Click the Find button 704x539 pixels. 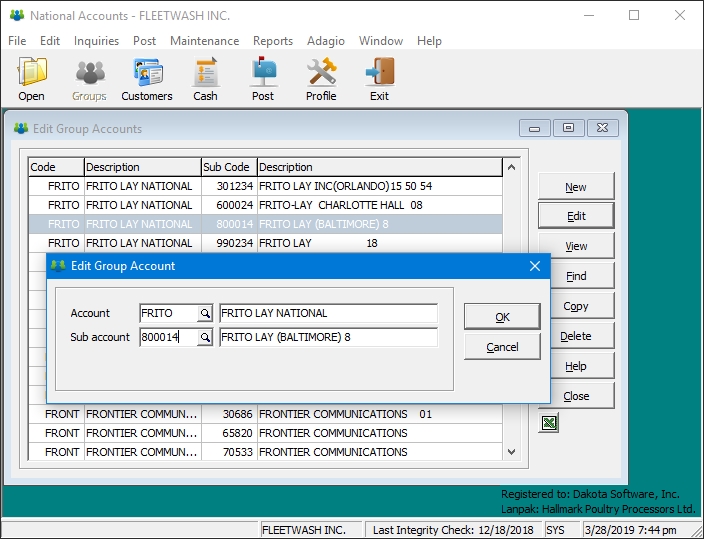(581, 276)
